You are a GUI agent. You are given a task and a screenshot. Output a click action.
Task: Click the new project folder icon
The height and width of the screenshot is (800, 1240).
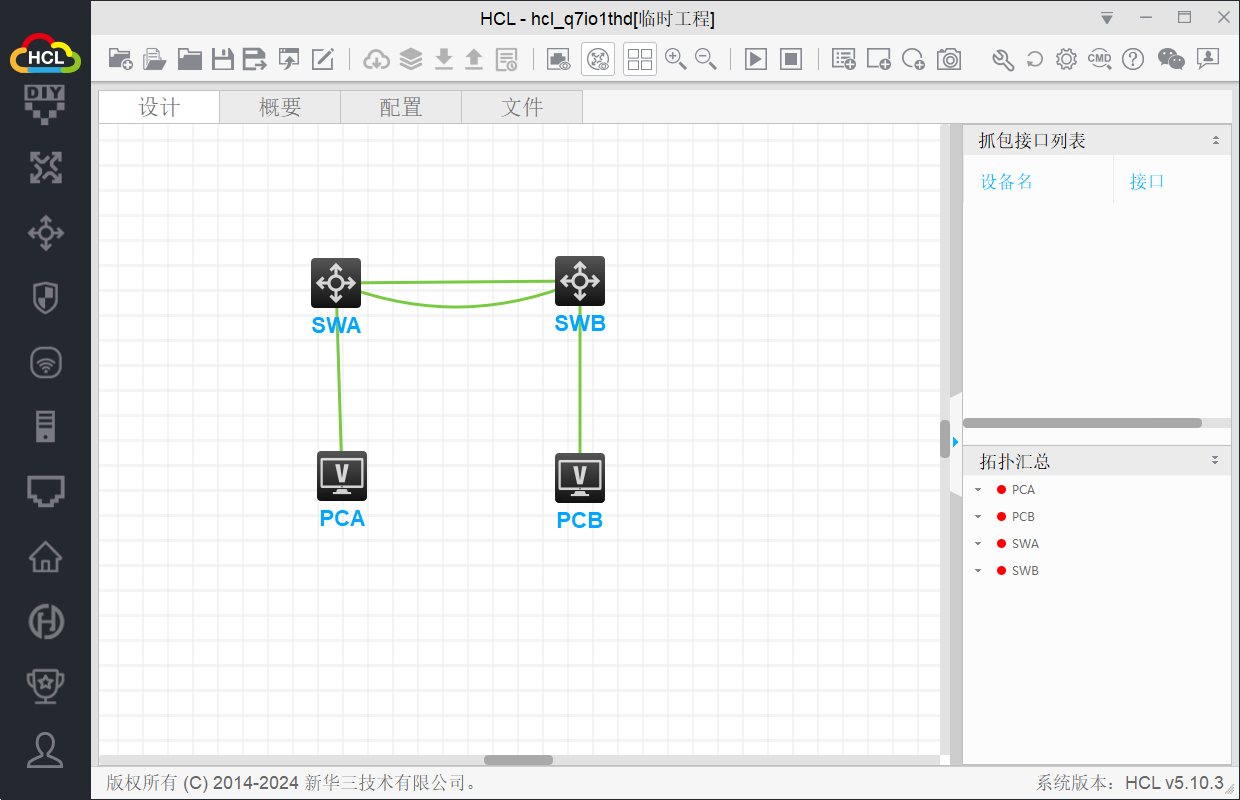coord(120,59)
